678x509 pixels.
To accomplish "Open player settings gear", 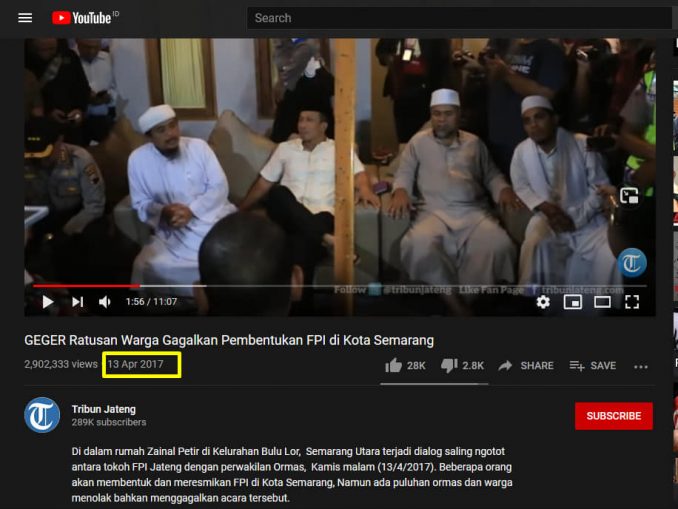I will pyautogui.click(x=543, y=302).
